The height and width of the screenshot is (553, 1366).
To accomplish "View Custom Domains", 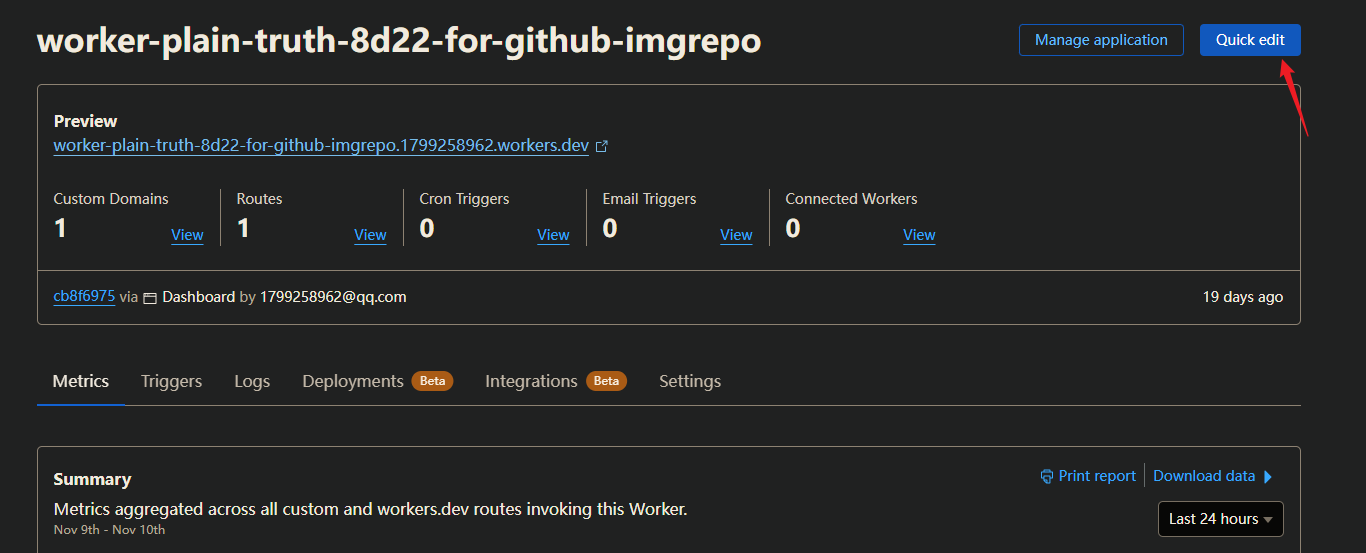I will click(187, 235).
